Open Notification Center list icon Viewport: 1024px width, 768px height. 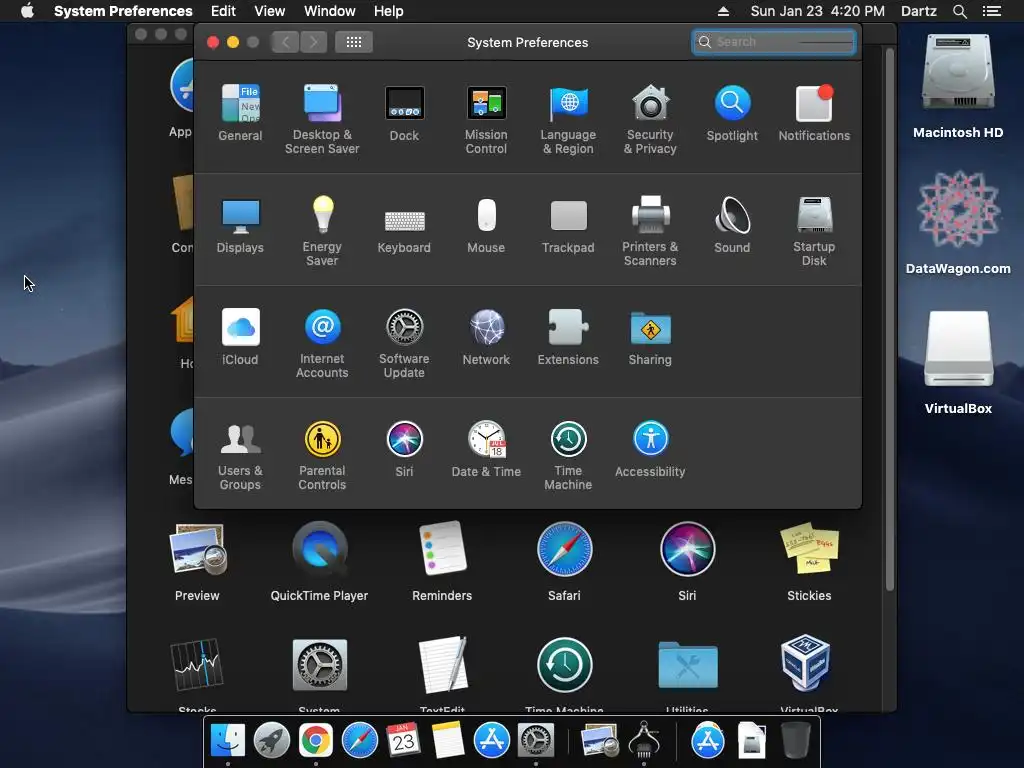pos(991,11)
